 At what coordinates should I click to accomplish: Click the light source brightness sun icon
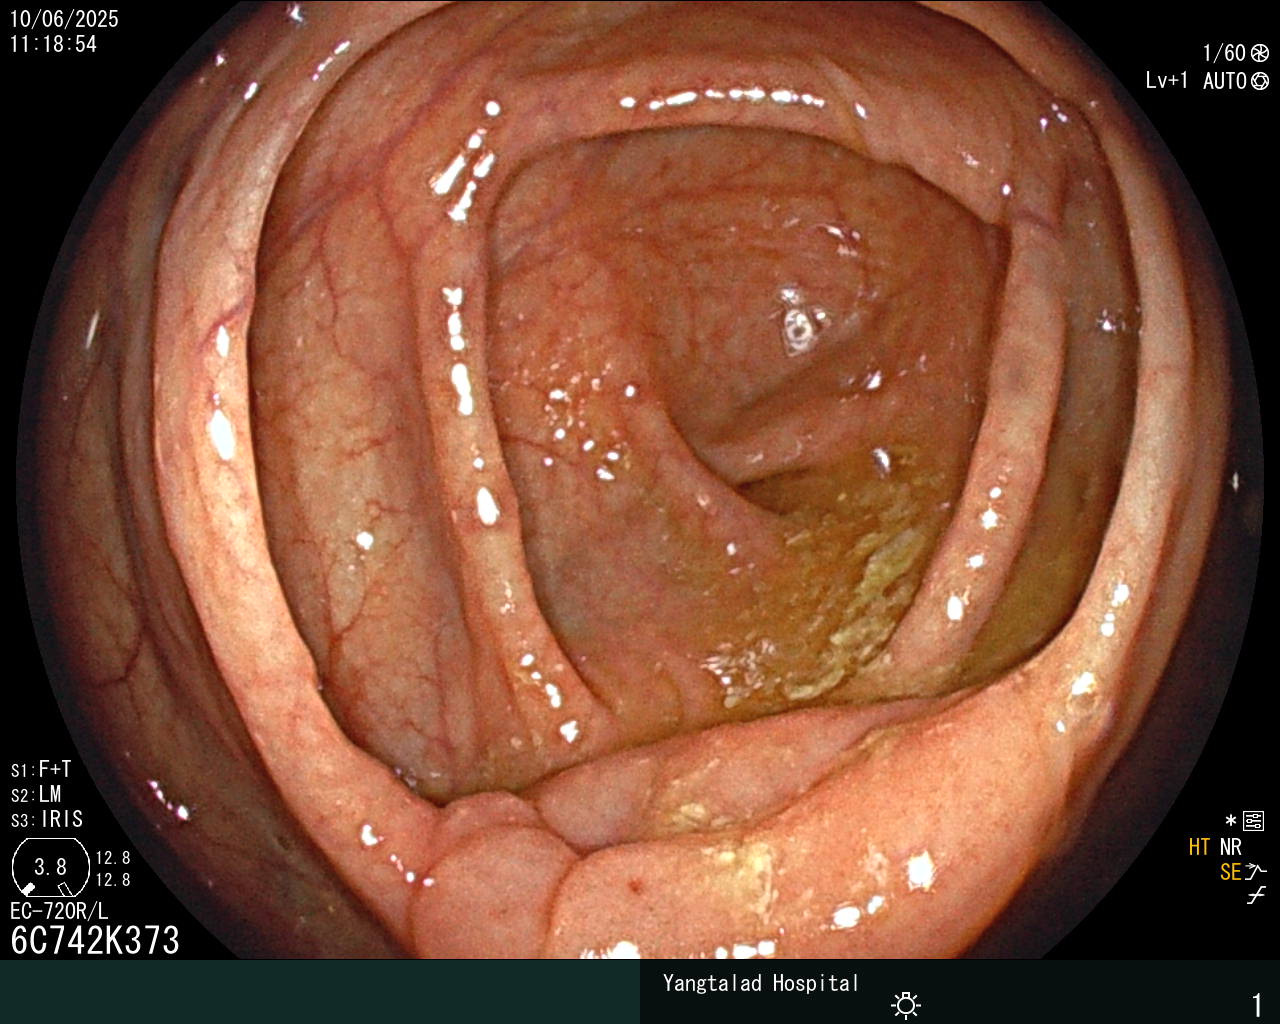[906, 1004]
